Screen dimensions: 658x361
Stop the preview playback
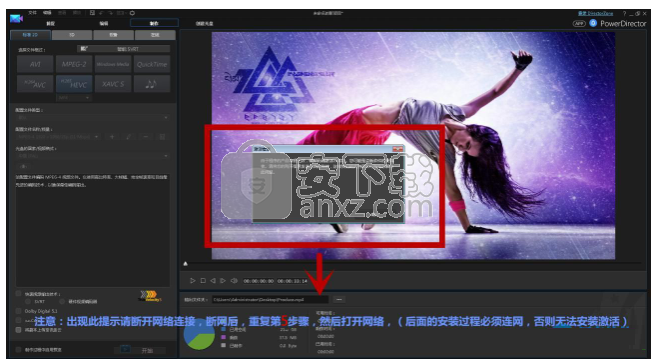click(x=203, y=280)
